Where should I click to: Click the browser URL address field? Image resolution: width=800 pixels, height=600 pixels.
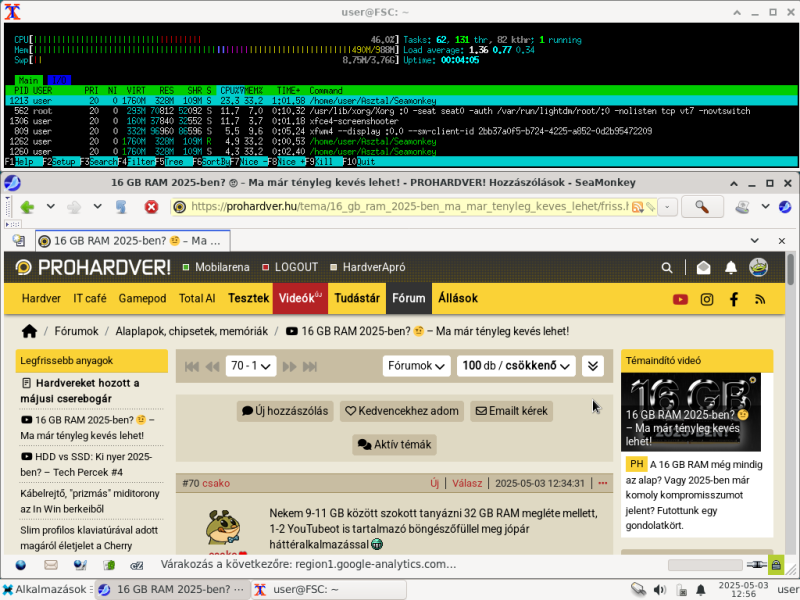coord(408,207)
